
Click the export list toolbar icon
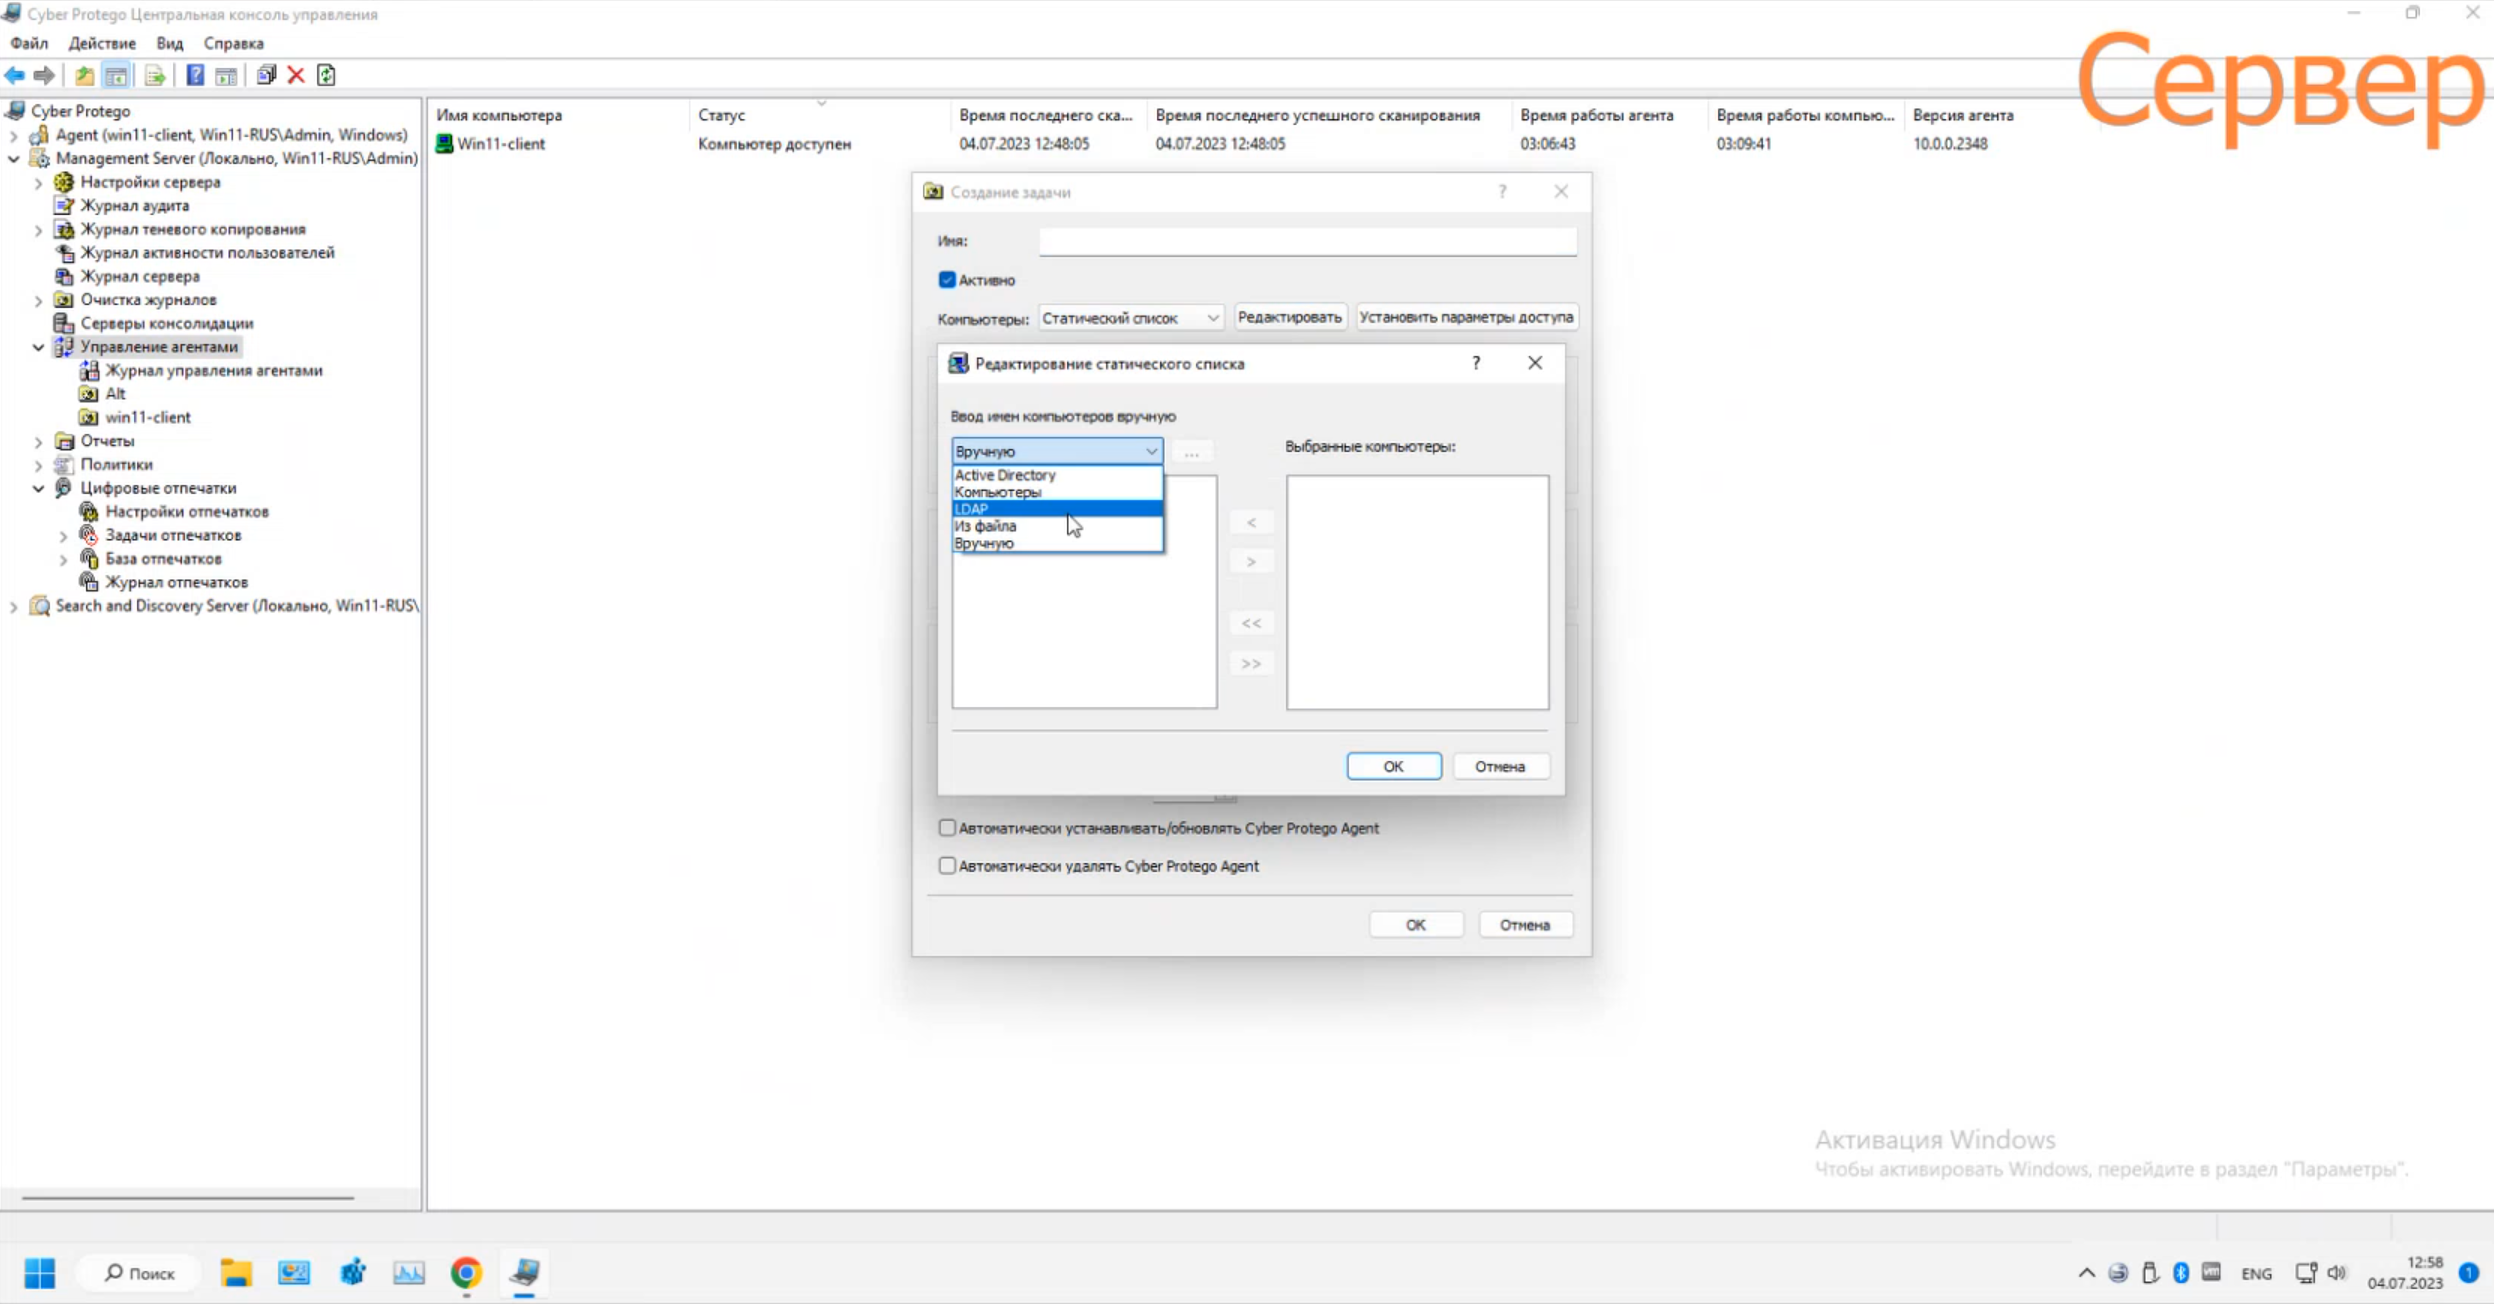point(154,75)
